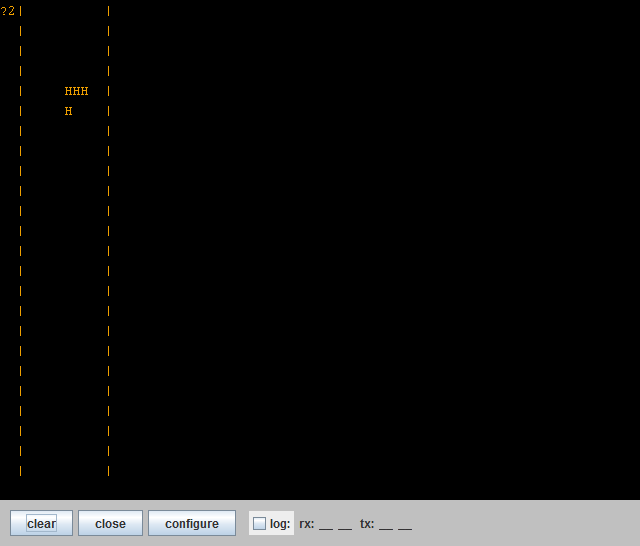This screenshot has width=640, height=546.
Task: Open the configure dialog
Action: point(192,523)
